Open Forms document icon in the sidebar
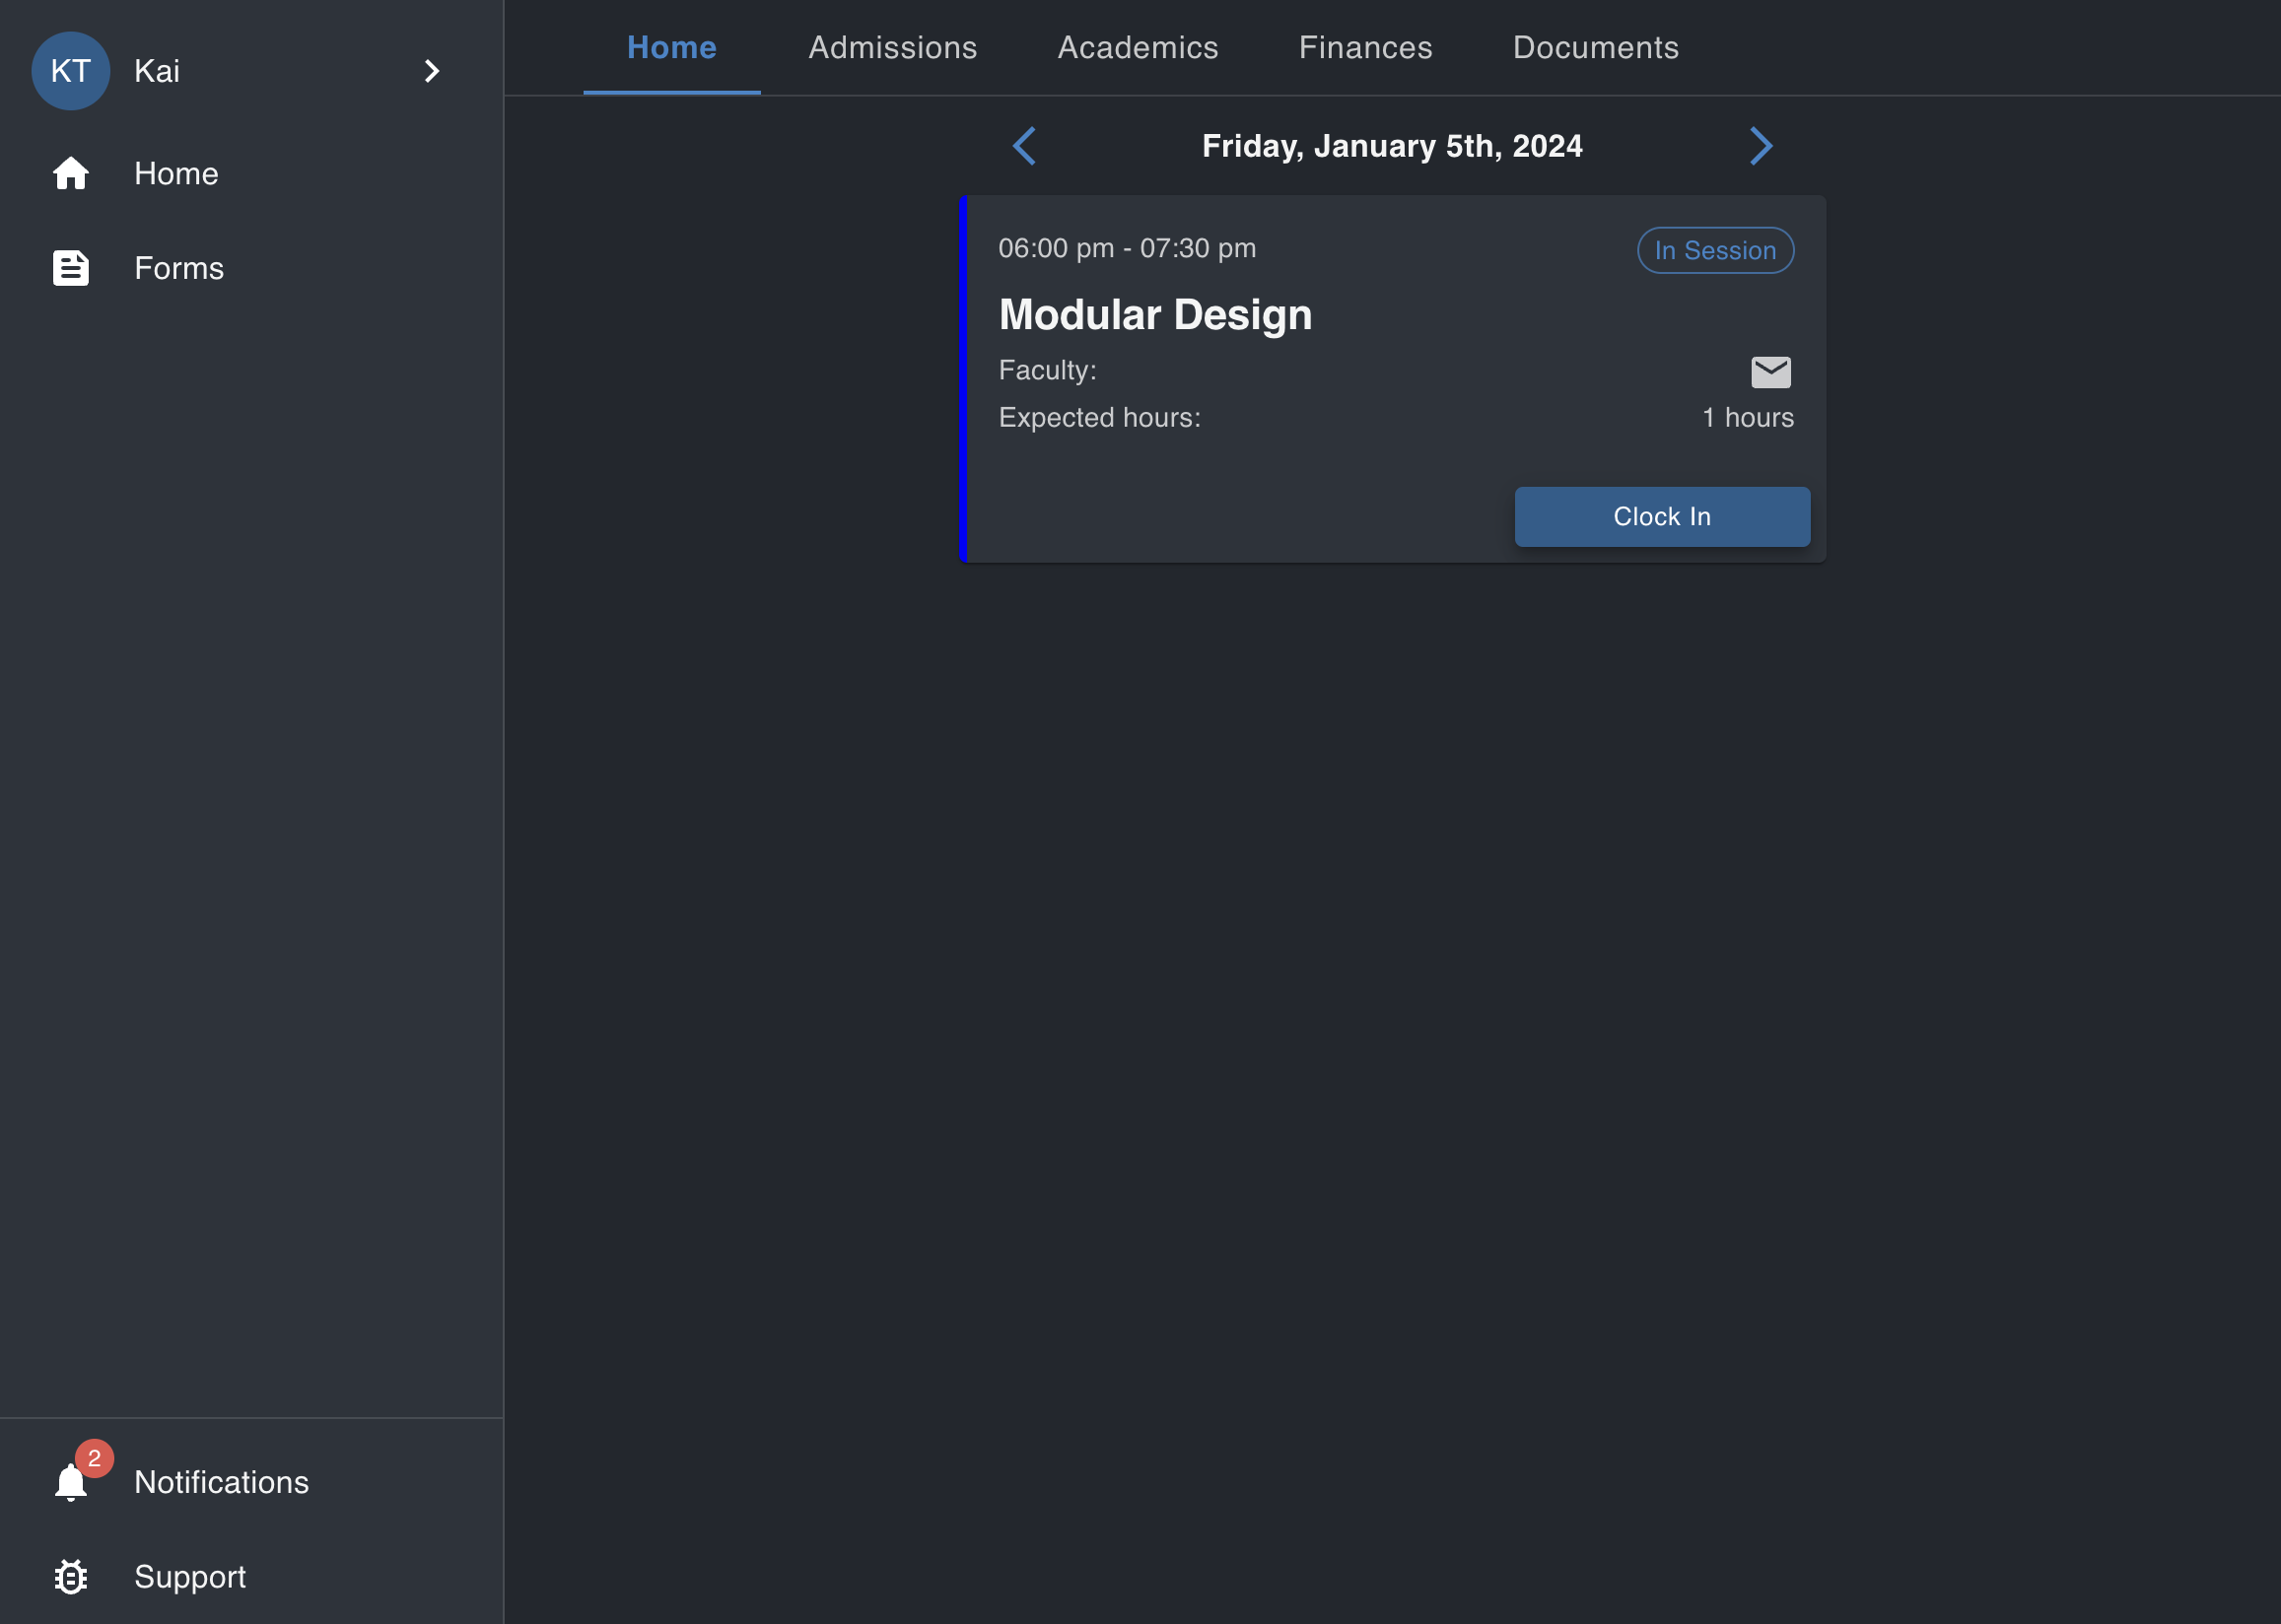This screenshot has height=1624, width=2281. (x=71, y=268)
